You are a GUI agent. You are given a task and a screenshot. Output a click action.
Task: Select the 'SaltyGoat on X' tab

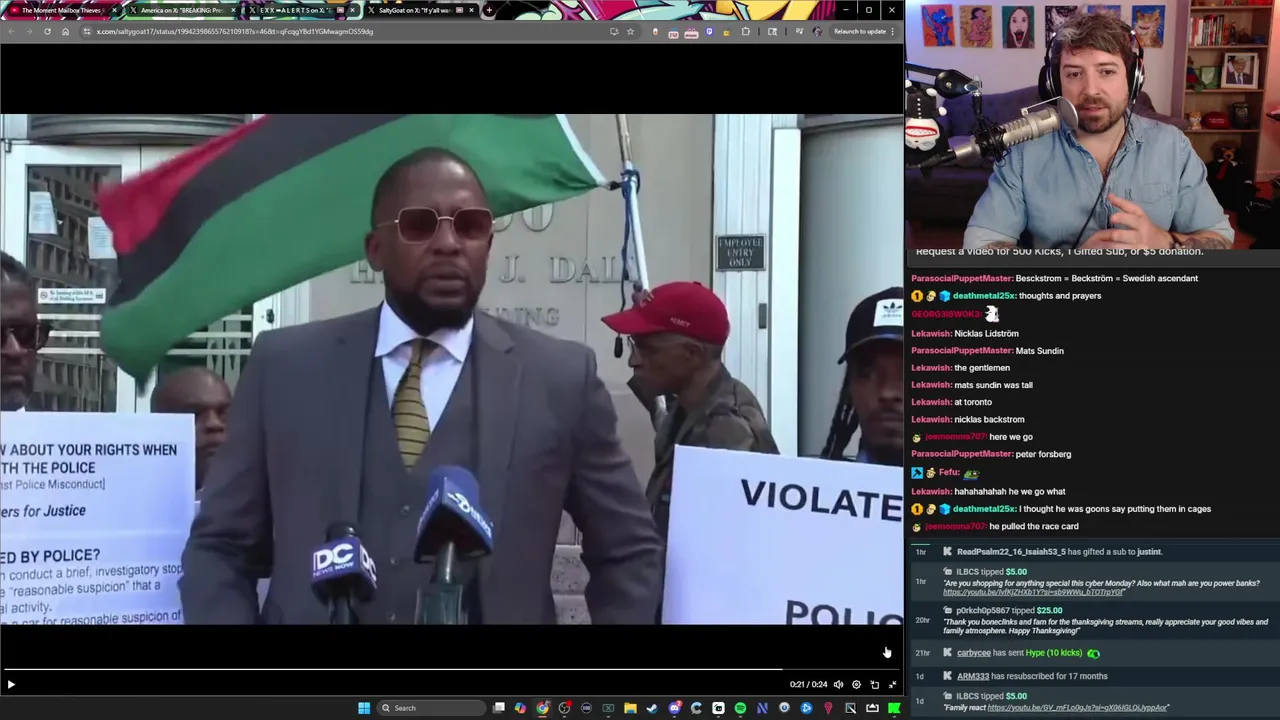(420, 10)
